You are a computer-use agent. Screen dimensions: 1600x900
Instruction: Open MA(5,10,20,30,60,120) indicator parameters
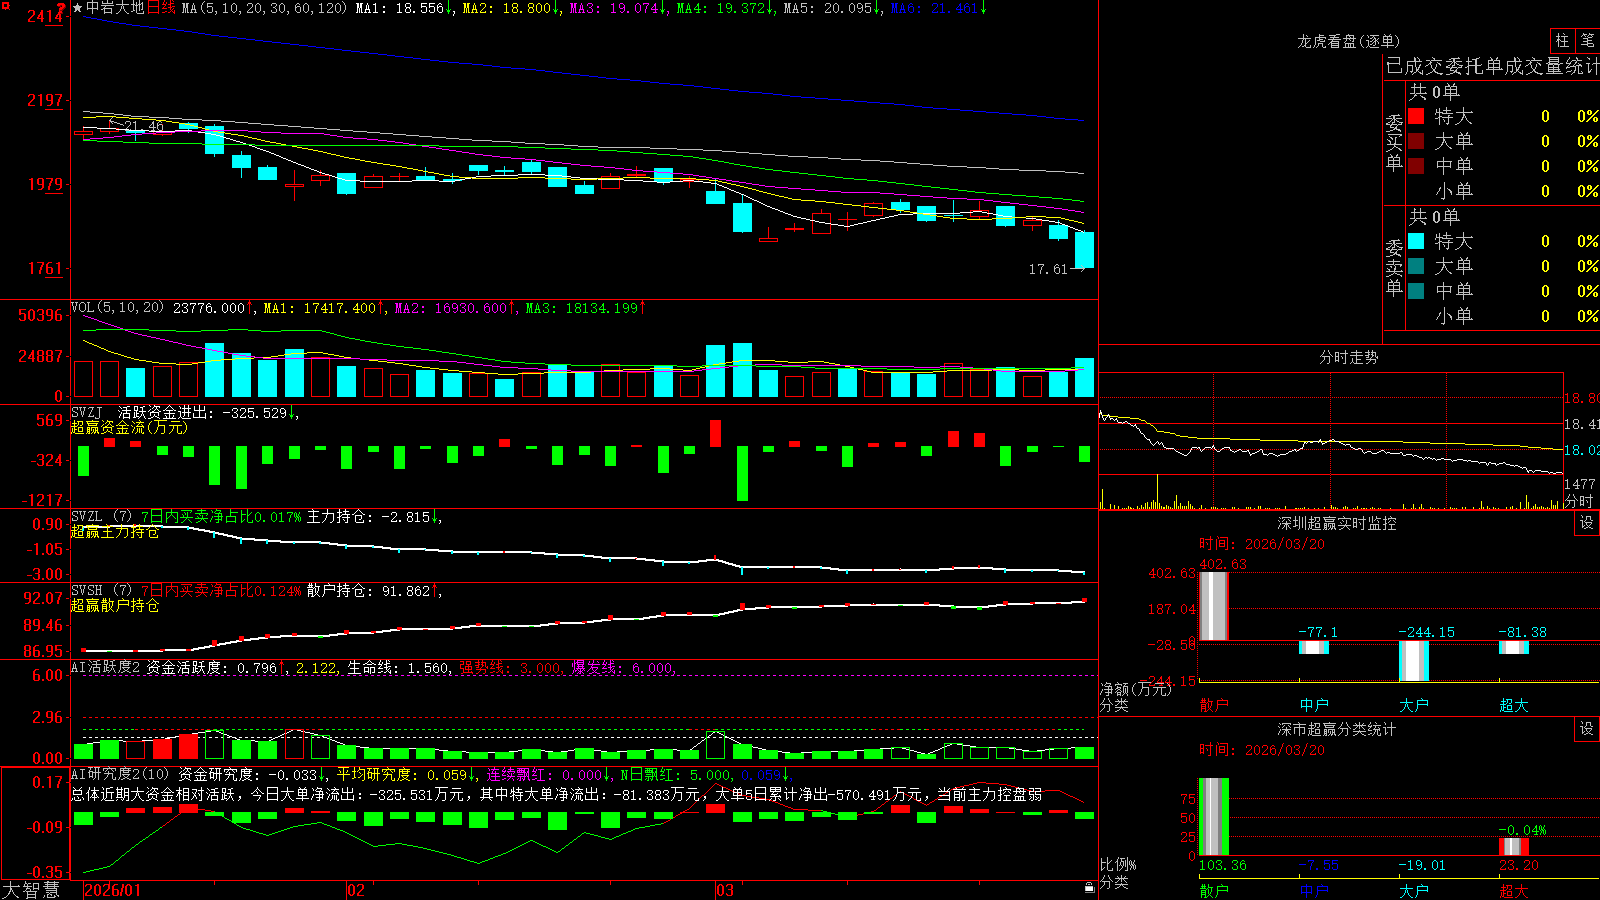pyautogui.click(x=264, y=8)
